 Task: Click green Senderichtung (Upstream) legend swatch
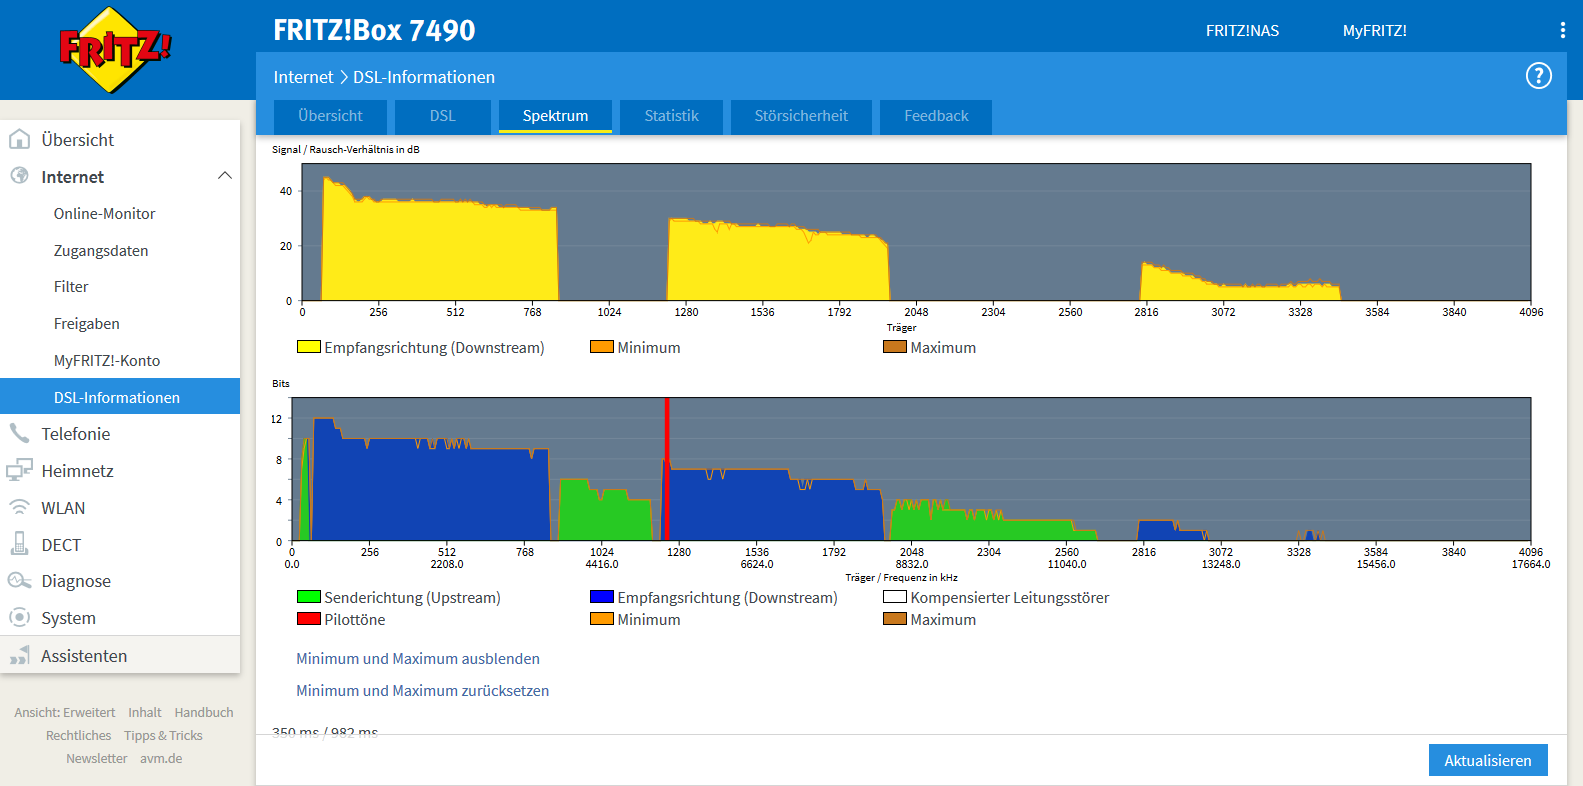pos(308,597)
